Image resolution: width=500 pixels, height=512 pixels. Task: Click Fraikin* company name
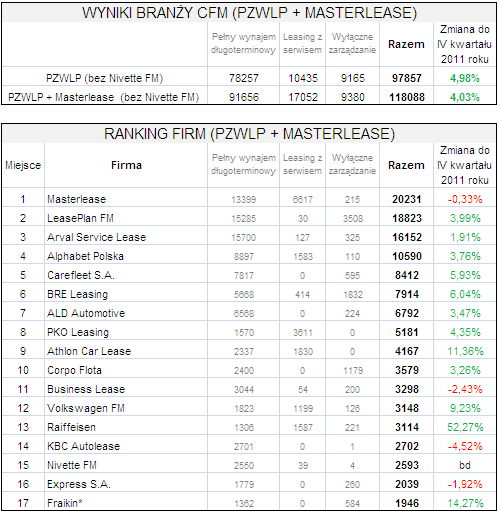pyautogui.click(x=65, y=503)
